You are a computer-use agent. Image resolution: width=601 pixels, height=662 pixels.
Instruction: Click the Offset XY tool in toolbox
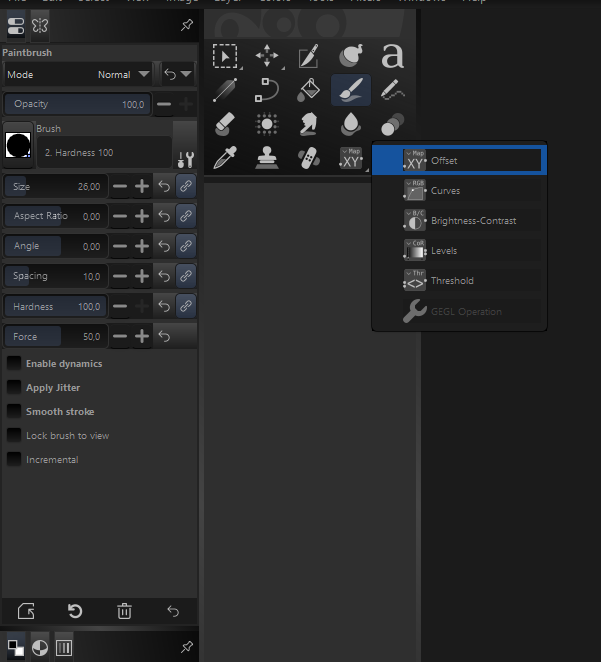coord(351,158)
